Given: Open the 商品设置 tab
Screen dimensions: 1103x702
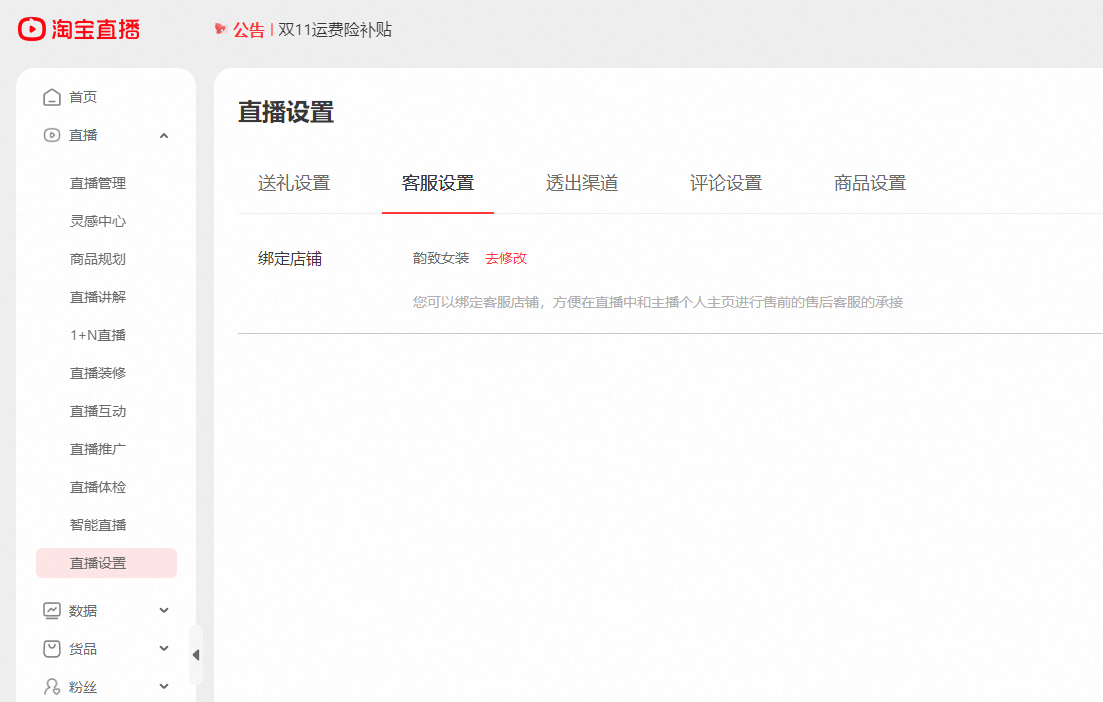Looking at the screenshot, I should coord(870,184).
